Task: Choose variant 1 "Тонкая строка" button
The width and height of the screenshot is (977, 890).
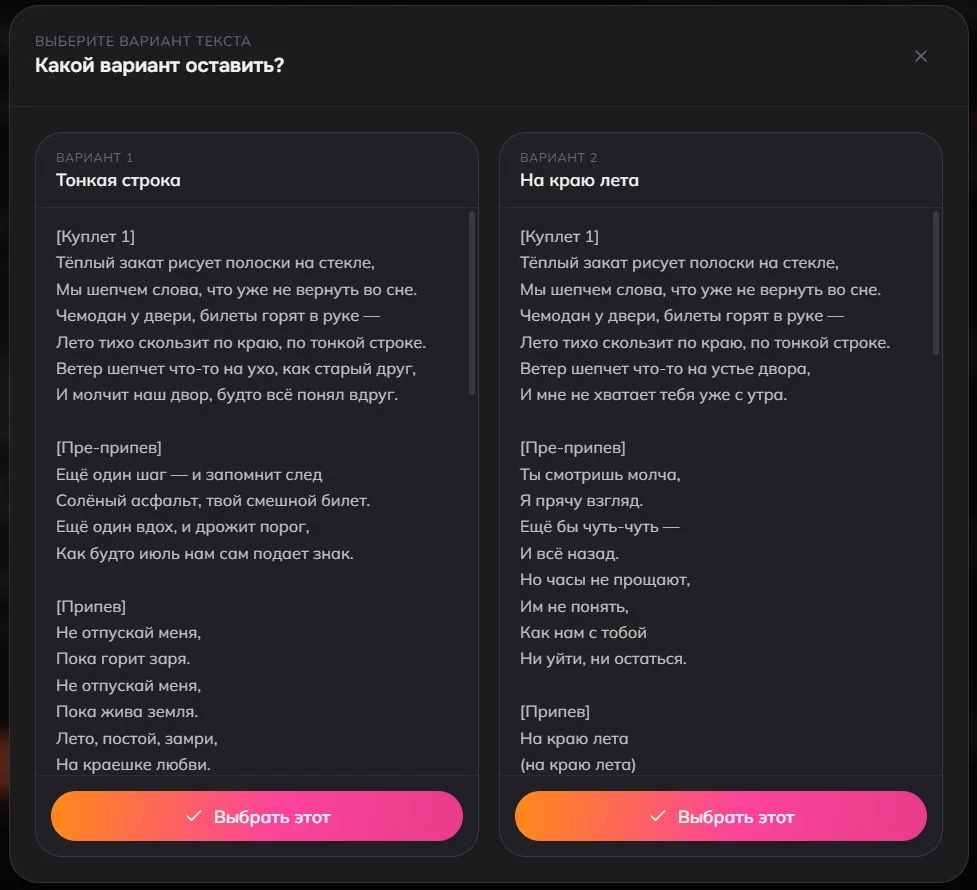Action: tap(257, 816)
